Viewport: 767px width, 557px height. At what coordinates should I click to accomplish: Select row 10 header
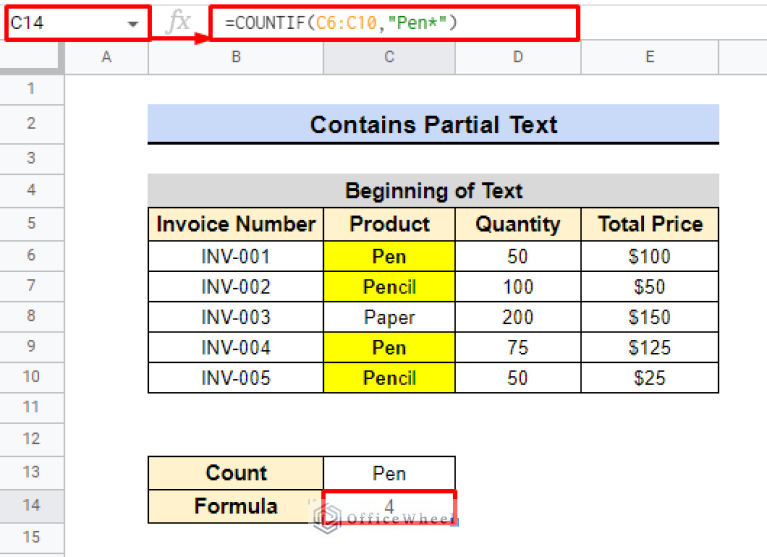[31, 377]
